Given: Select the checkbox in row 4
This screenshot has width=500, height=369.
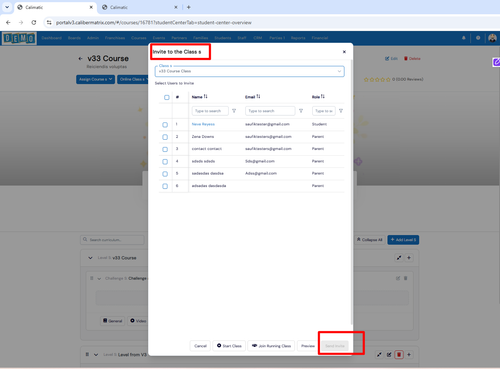Looking at the screenshot, I should pyautogui.click(x=165, y=162).
